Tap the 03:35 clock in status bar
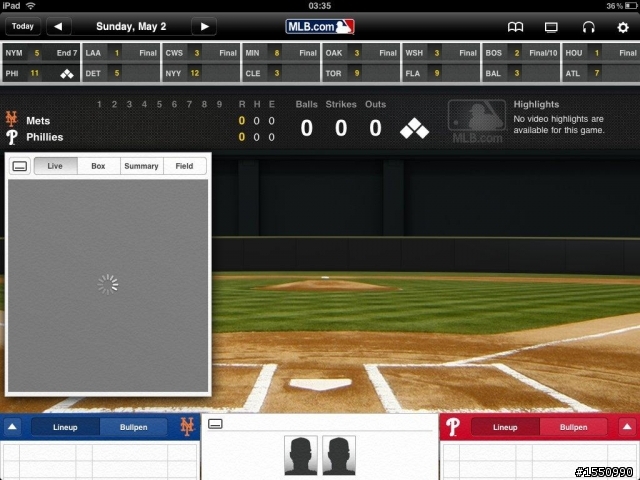The width and height of the screenshot is (640, 480). (x=320, y=6)
